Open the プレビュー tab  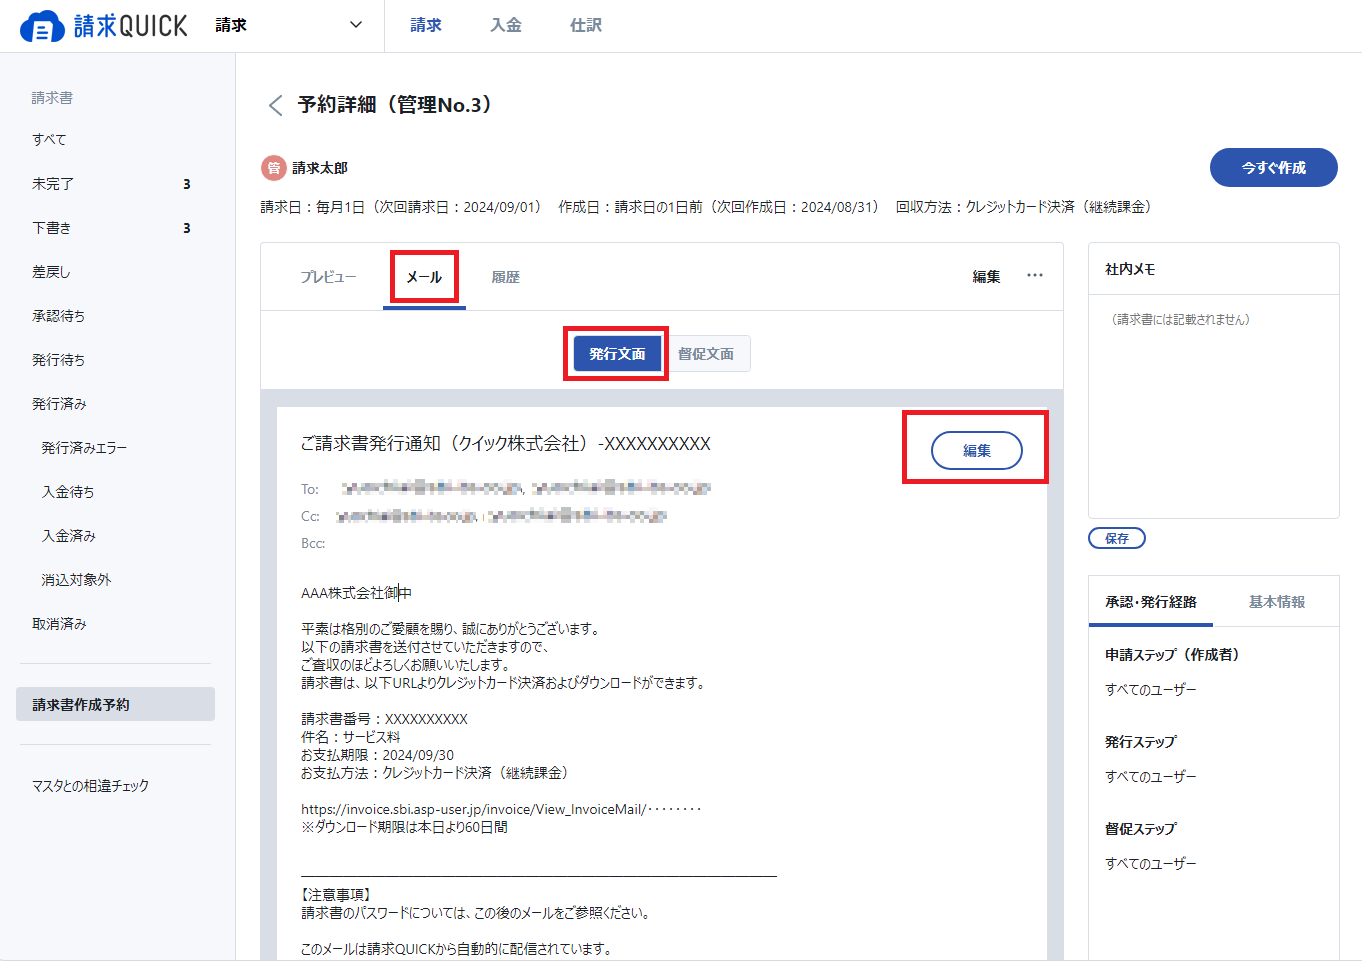328,277
